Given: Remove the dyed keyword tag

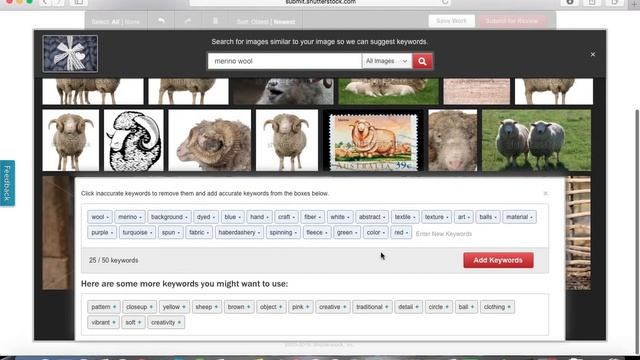Looking at the screenshot, I should click(206, 217).
